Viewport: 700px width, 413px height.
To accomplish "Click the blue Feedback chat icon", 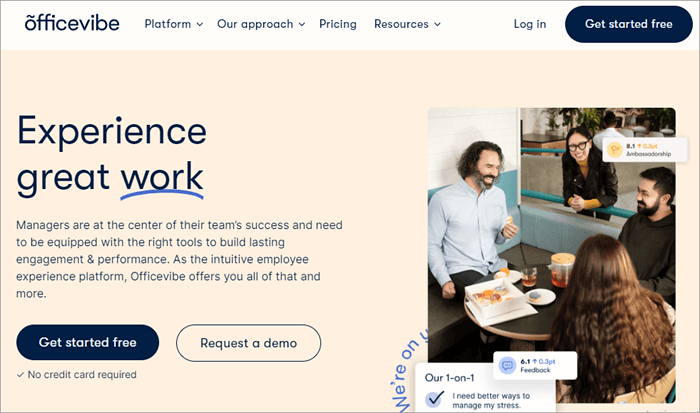I will tap(507, 366).
